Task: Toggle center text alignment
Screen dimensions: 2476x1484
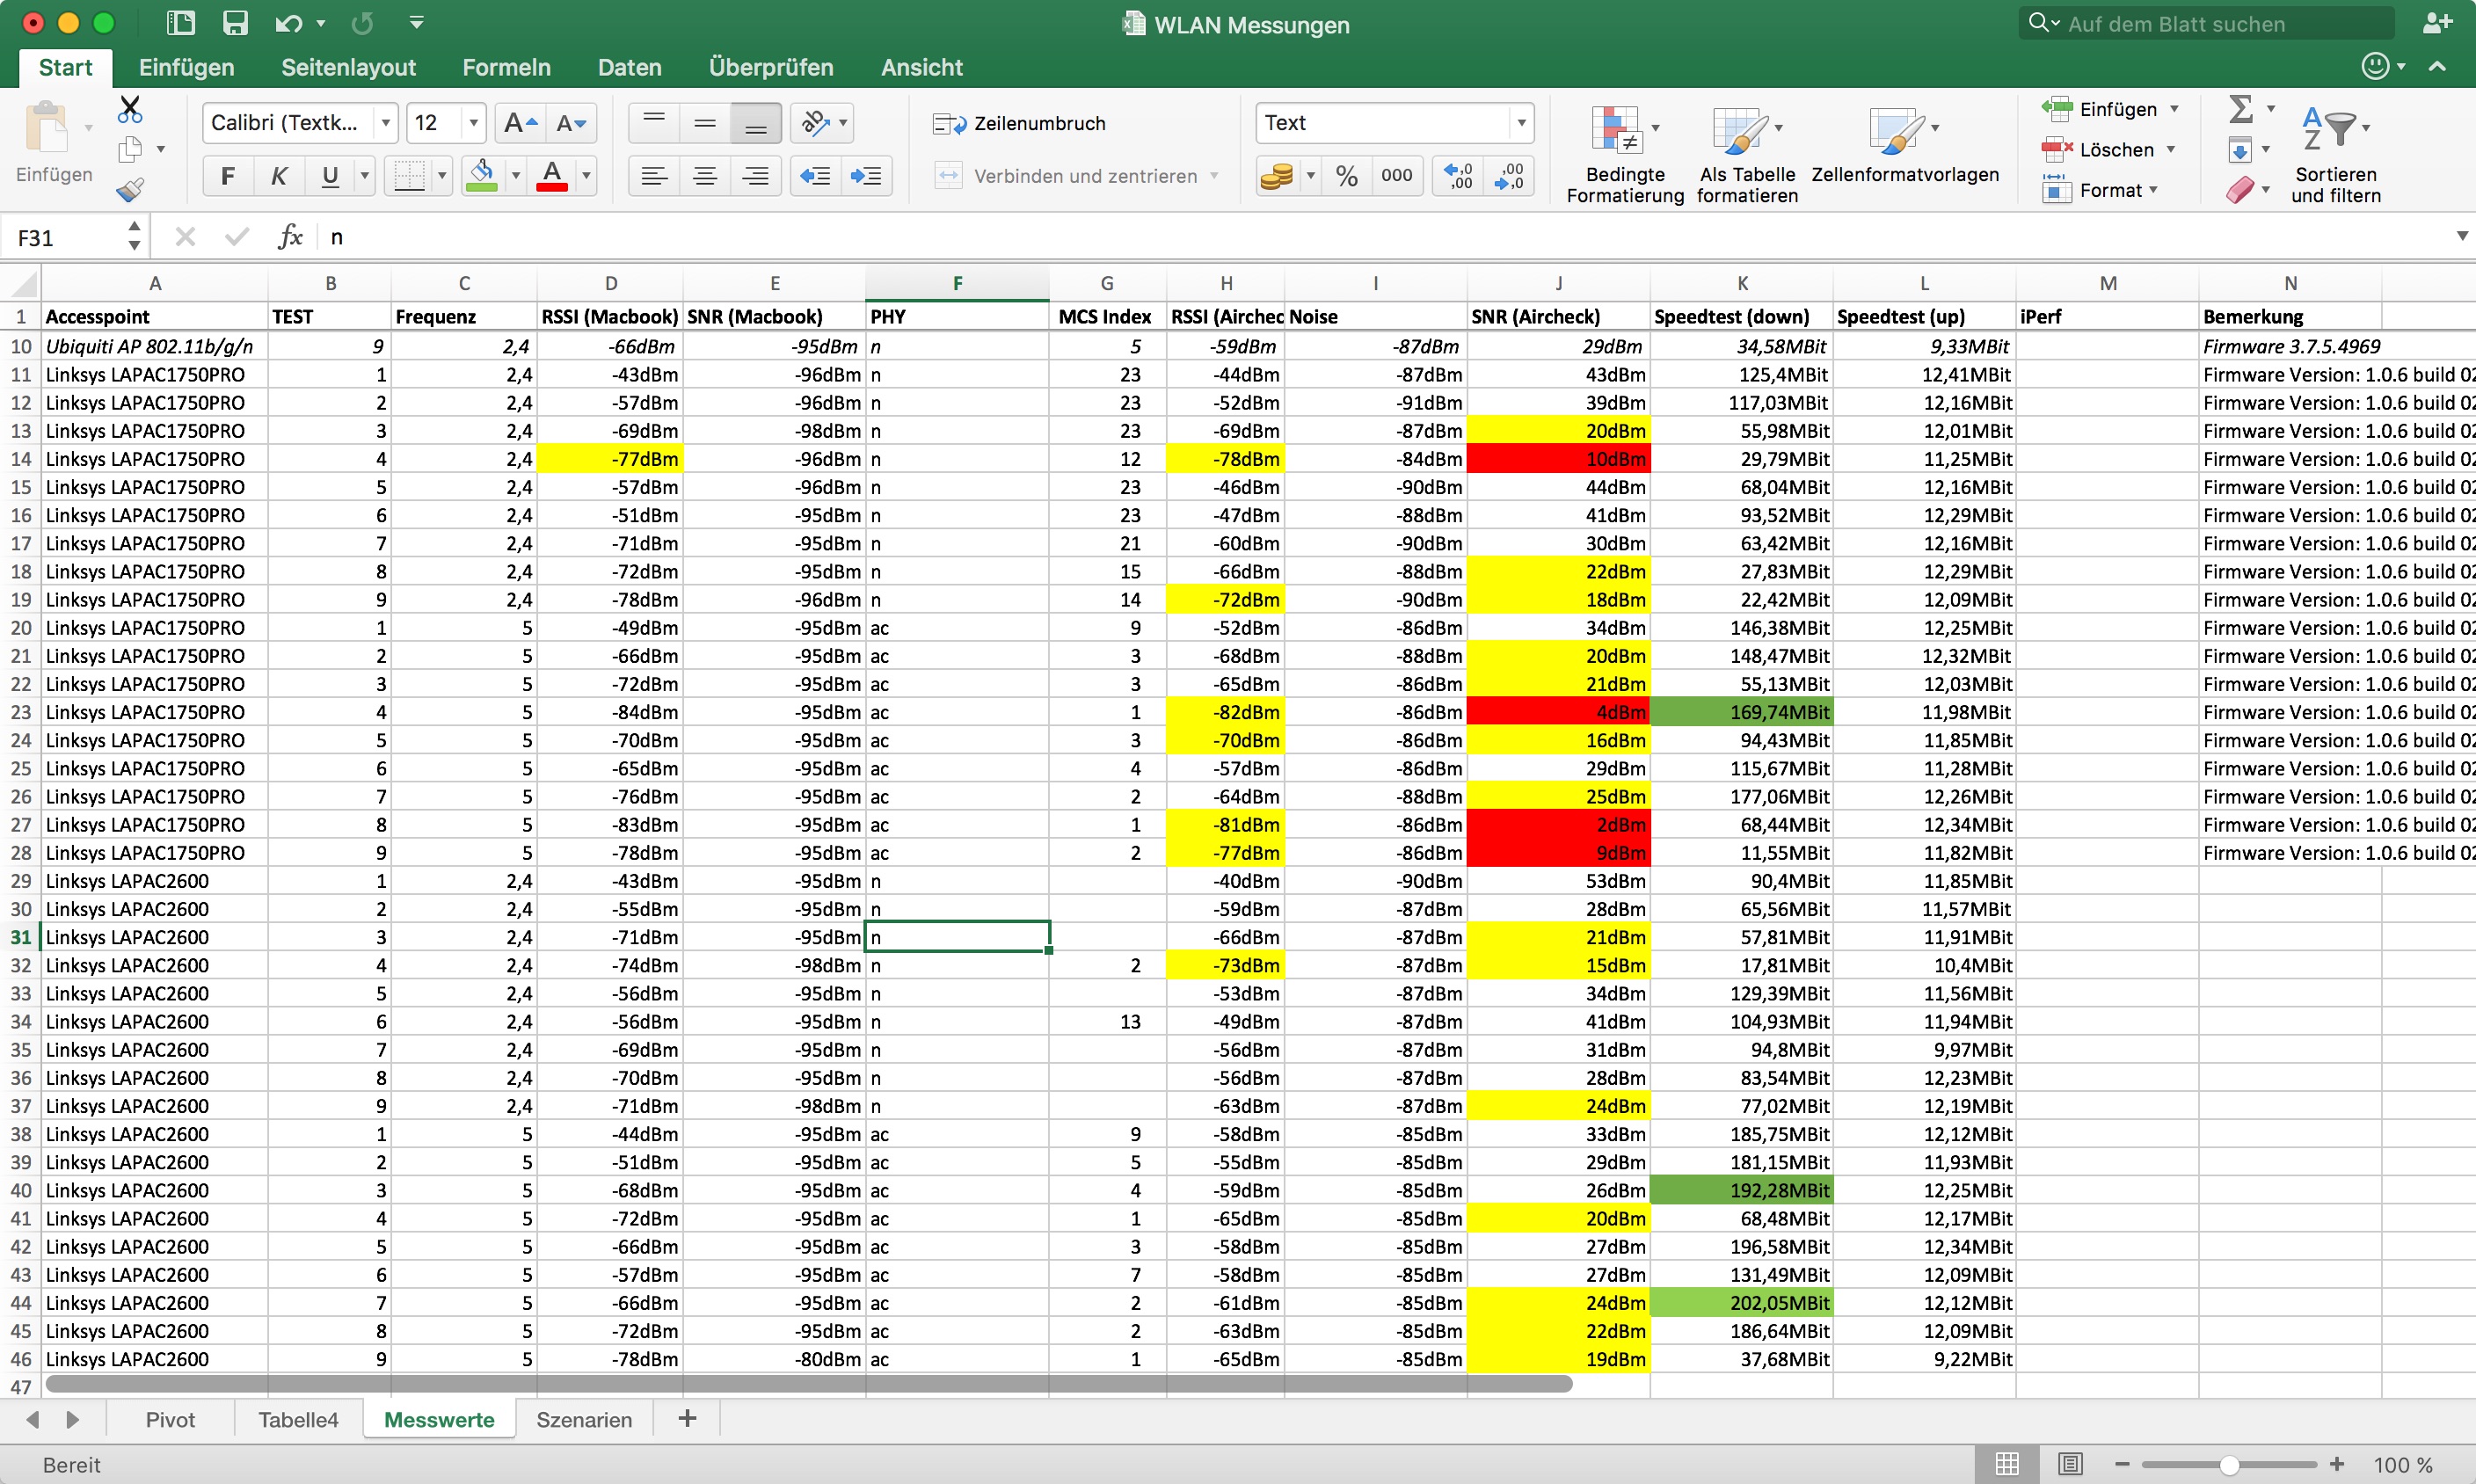Action: click(704, 176)
